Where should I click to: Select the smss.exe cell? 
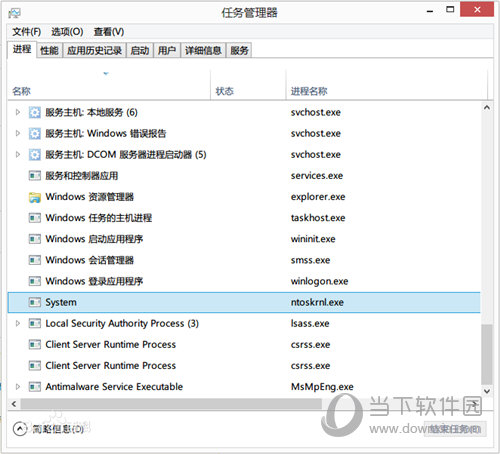click(x=310, y=260)
